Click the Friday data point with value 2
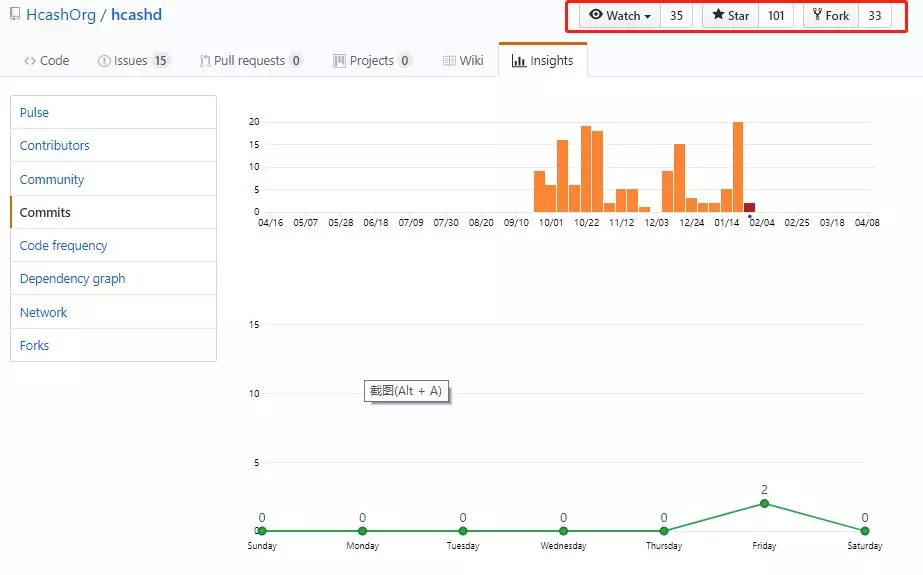 point(764,503)
